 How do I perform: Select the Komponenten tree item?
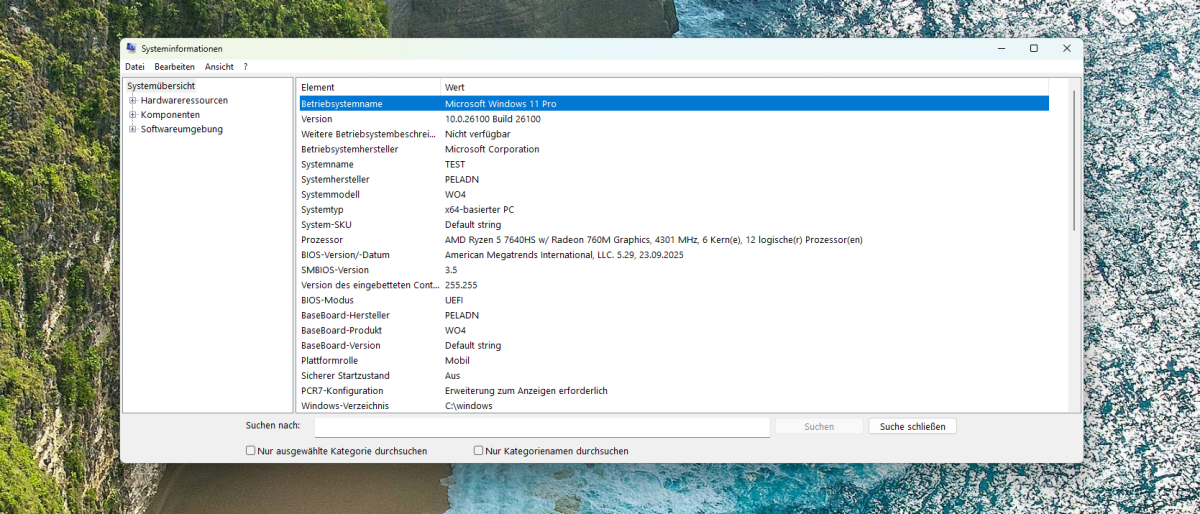pos(170,115)
